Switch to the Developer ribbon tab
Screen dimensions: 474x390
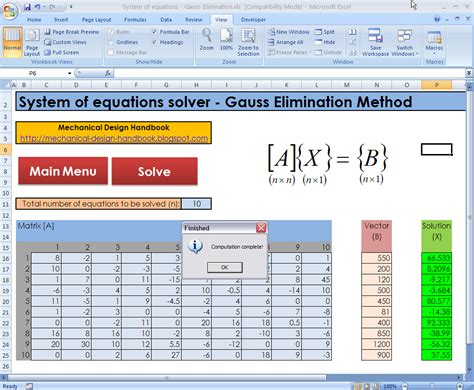(x=253, y=20)
